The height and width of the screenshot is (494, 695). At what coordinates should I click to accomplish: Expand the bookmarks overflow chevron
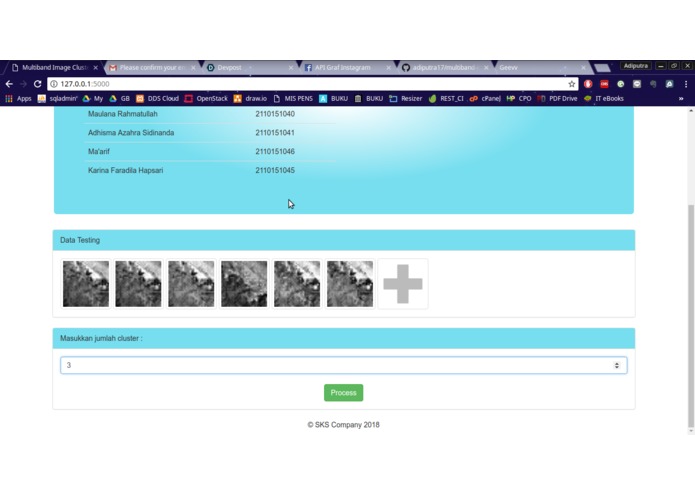(681, 98)
